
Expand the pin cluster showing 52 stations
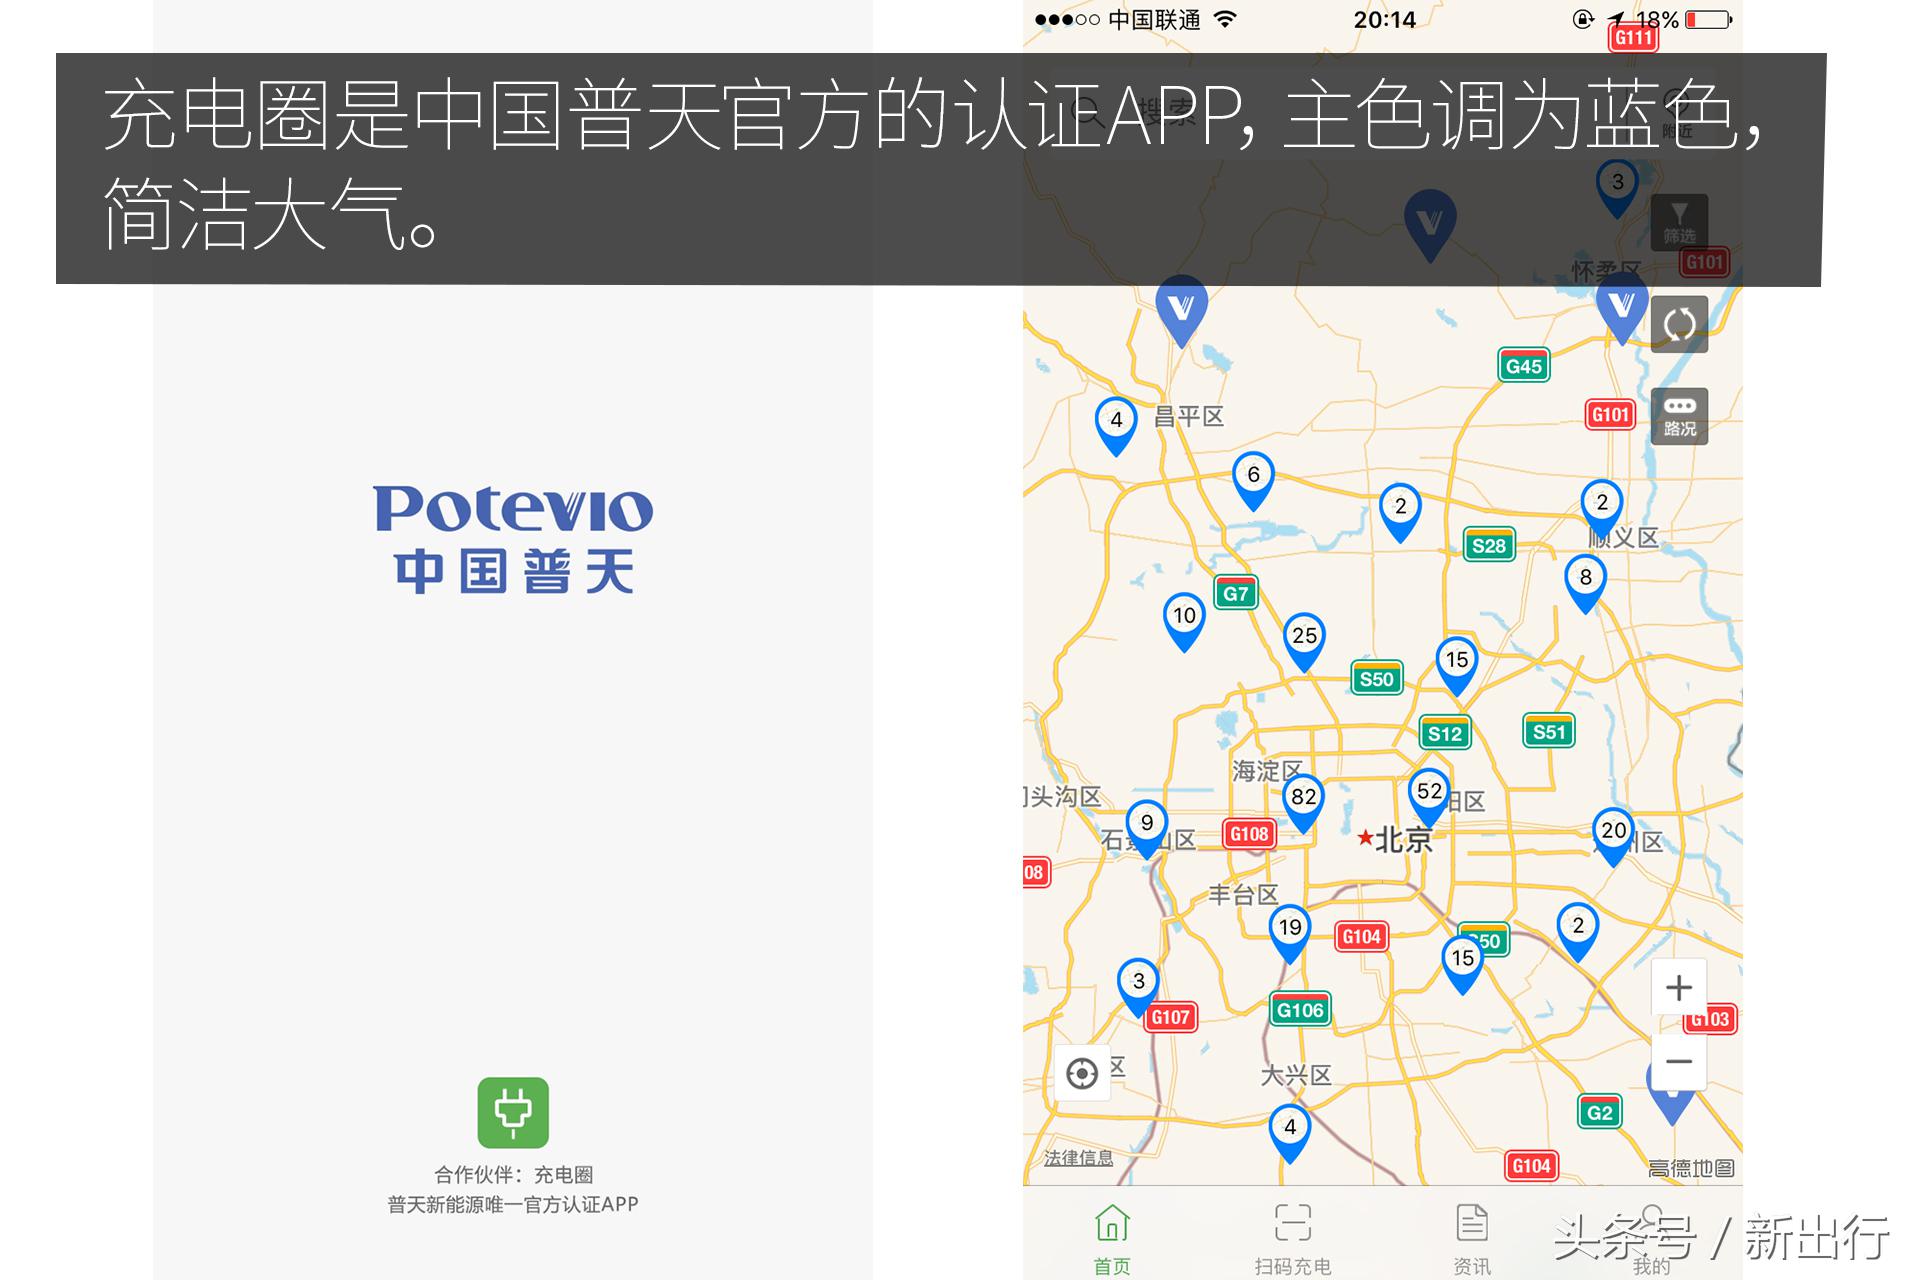point(1428,790)
